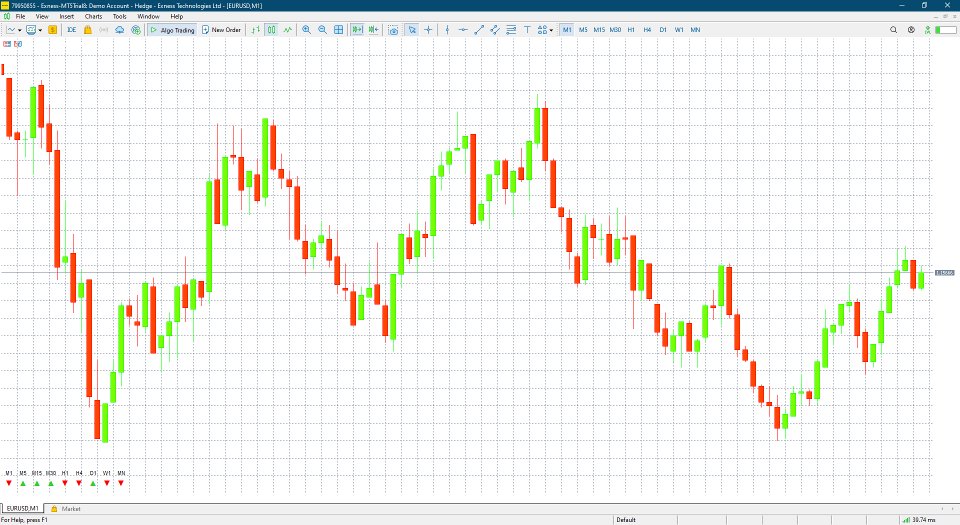The width and height of the screenshot is (960, 525).
Task: Open the File menu
Action: [x=20, y=17]
